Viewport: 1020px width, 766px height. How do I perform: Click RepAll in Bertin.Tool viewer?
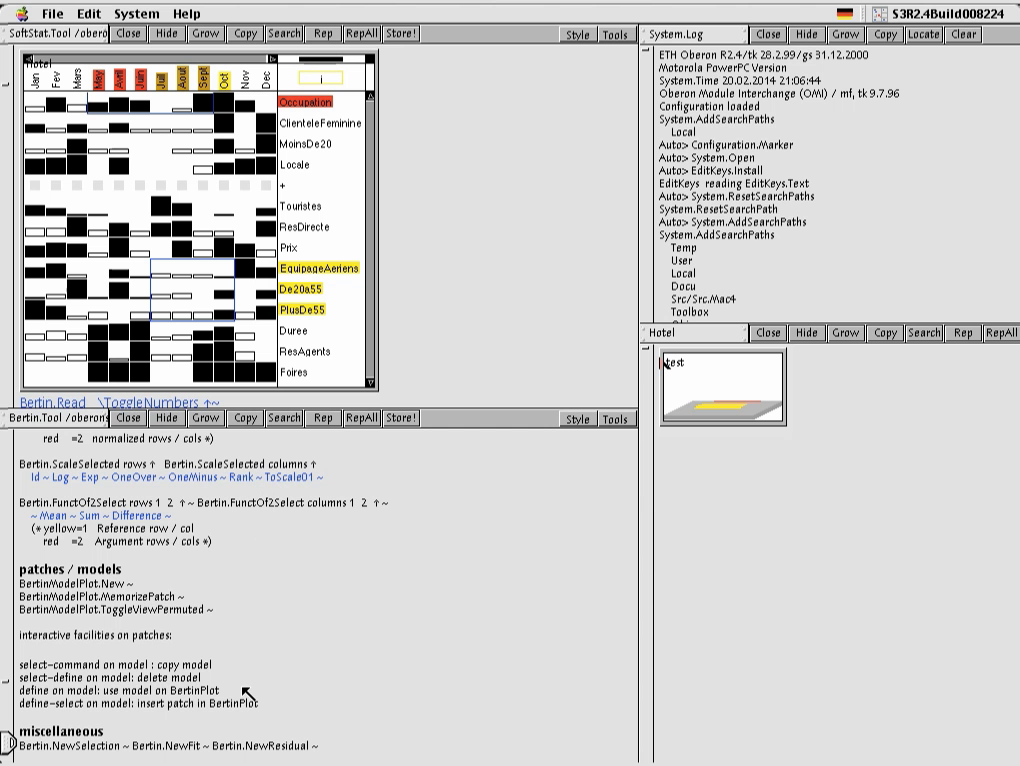tap(362, 418)
